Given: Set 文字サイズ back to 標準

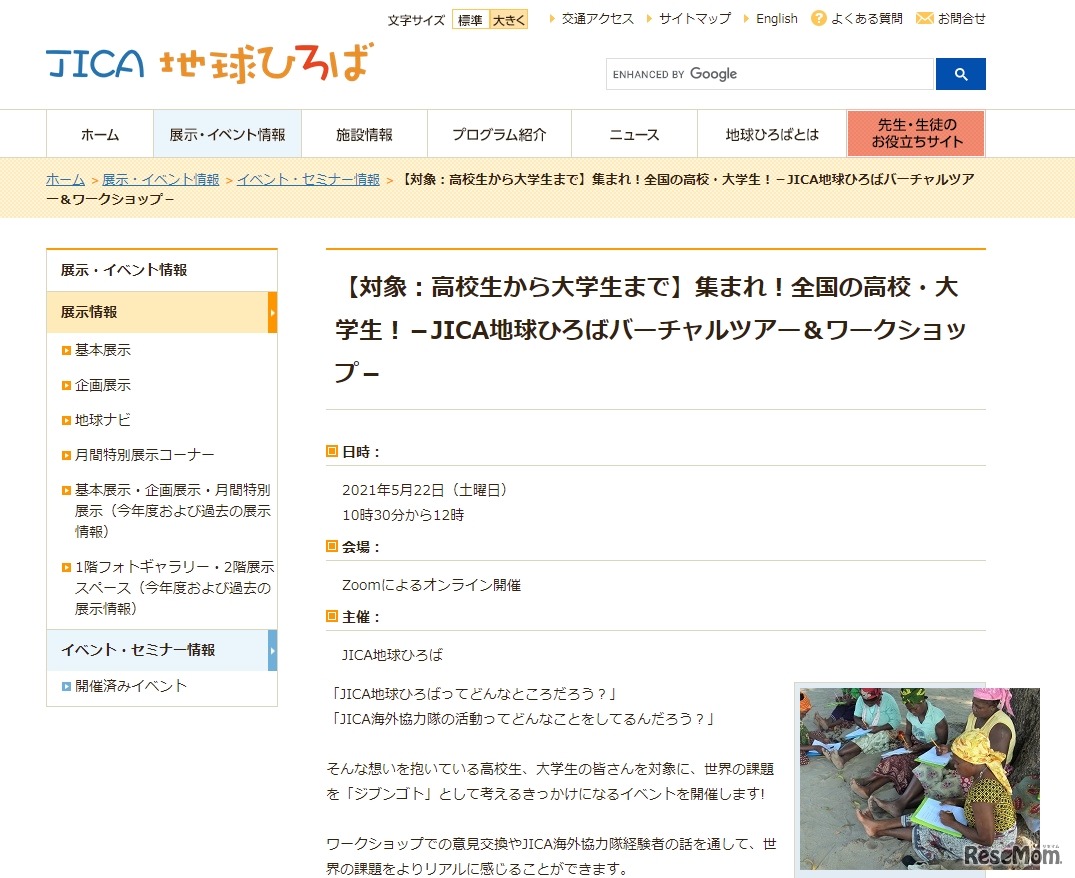Looking at the screenshot, I should [x=470, y=19].
